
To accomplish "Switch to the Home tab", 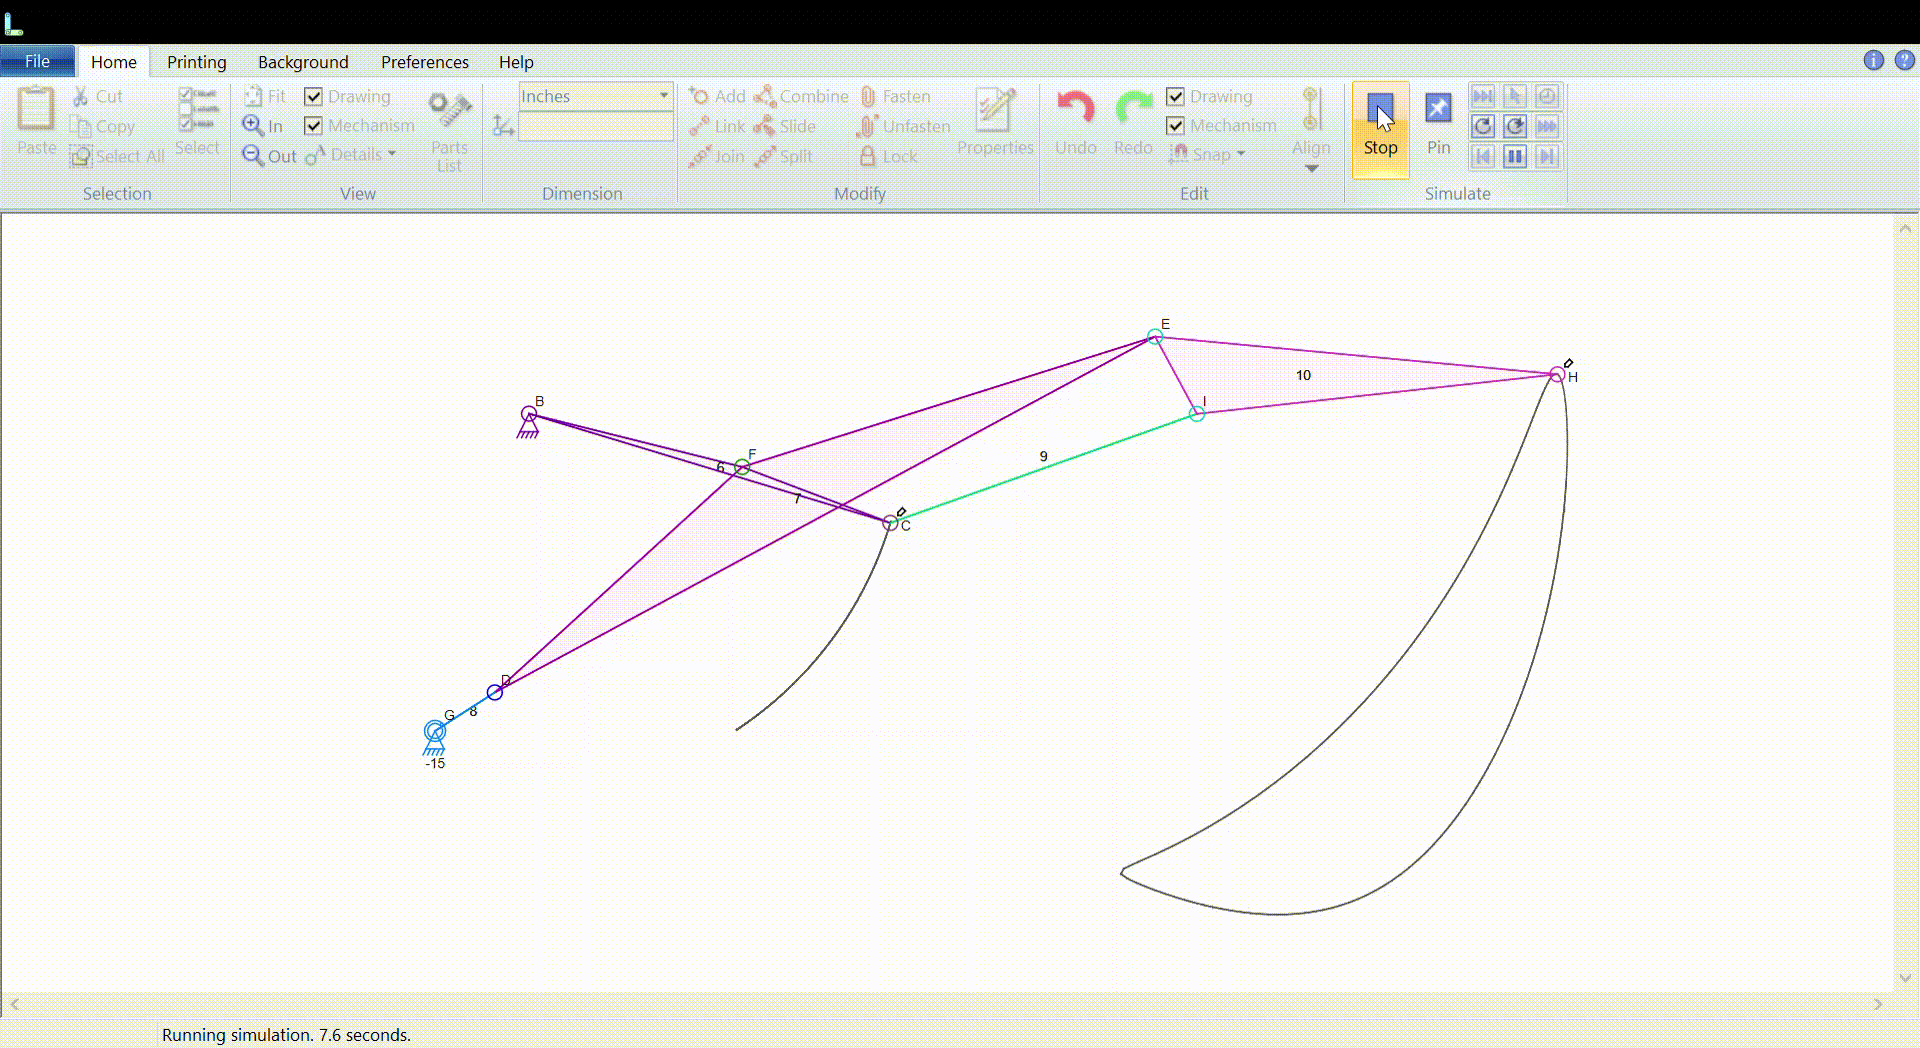I will click(x=114, y=62).
